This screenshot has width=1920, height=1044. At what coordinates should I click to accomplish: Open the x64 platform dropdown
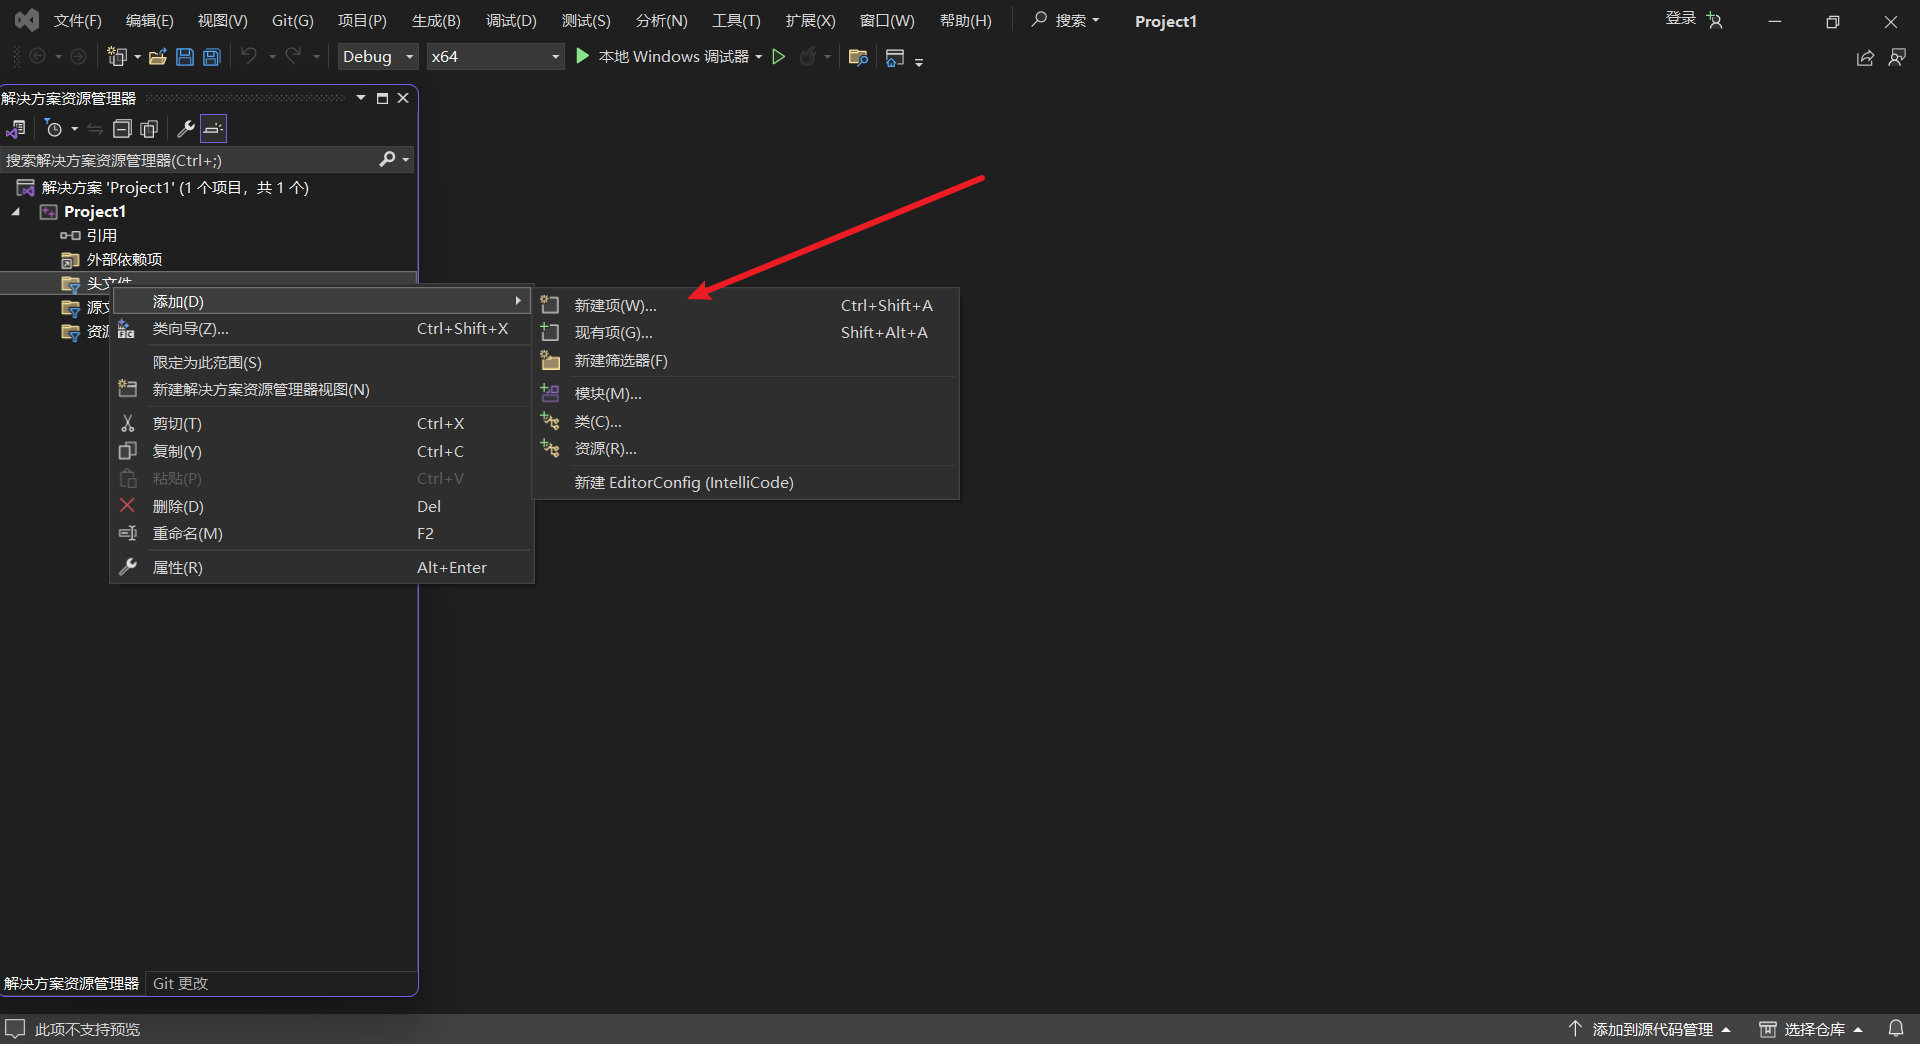click(495, 57)
